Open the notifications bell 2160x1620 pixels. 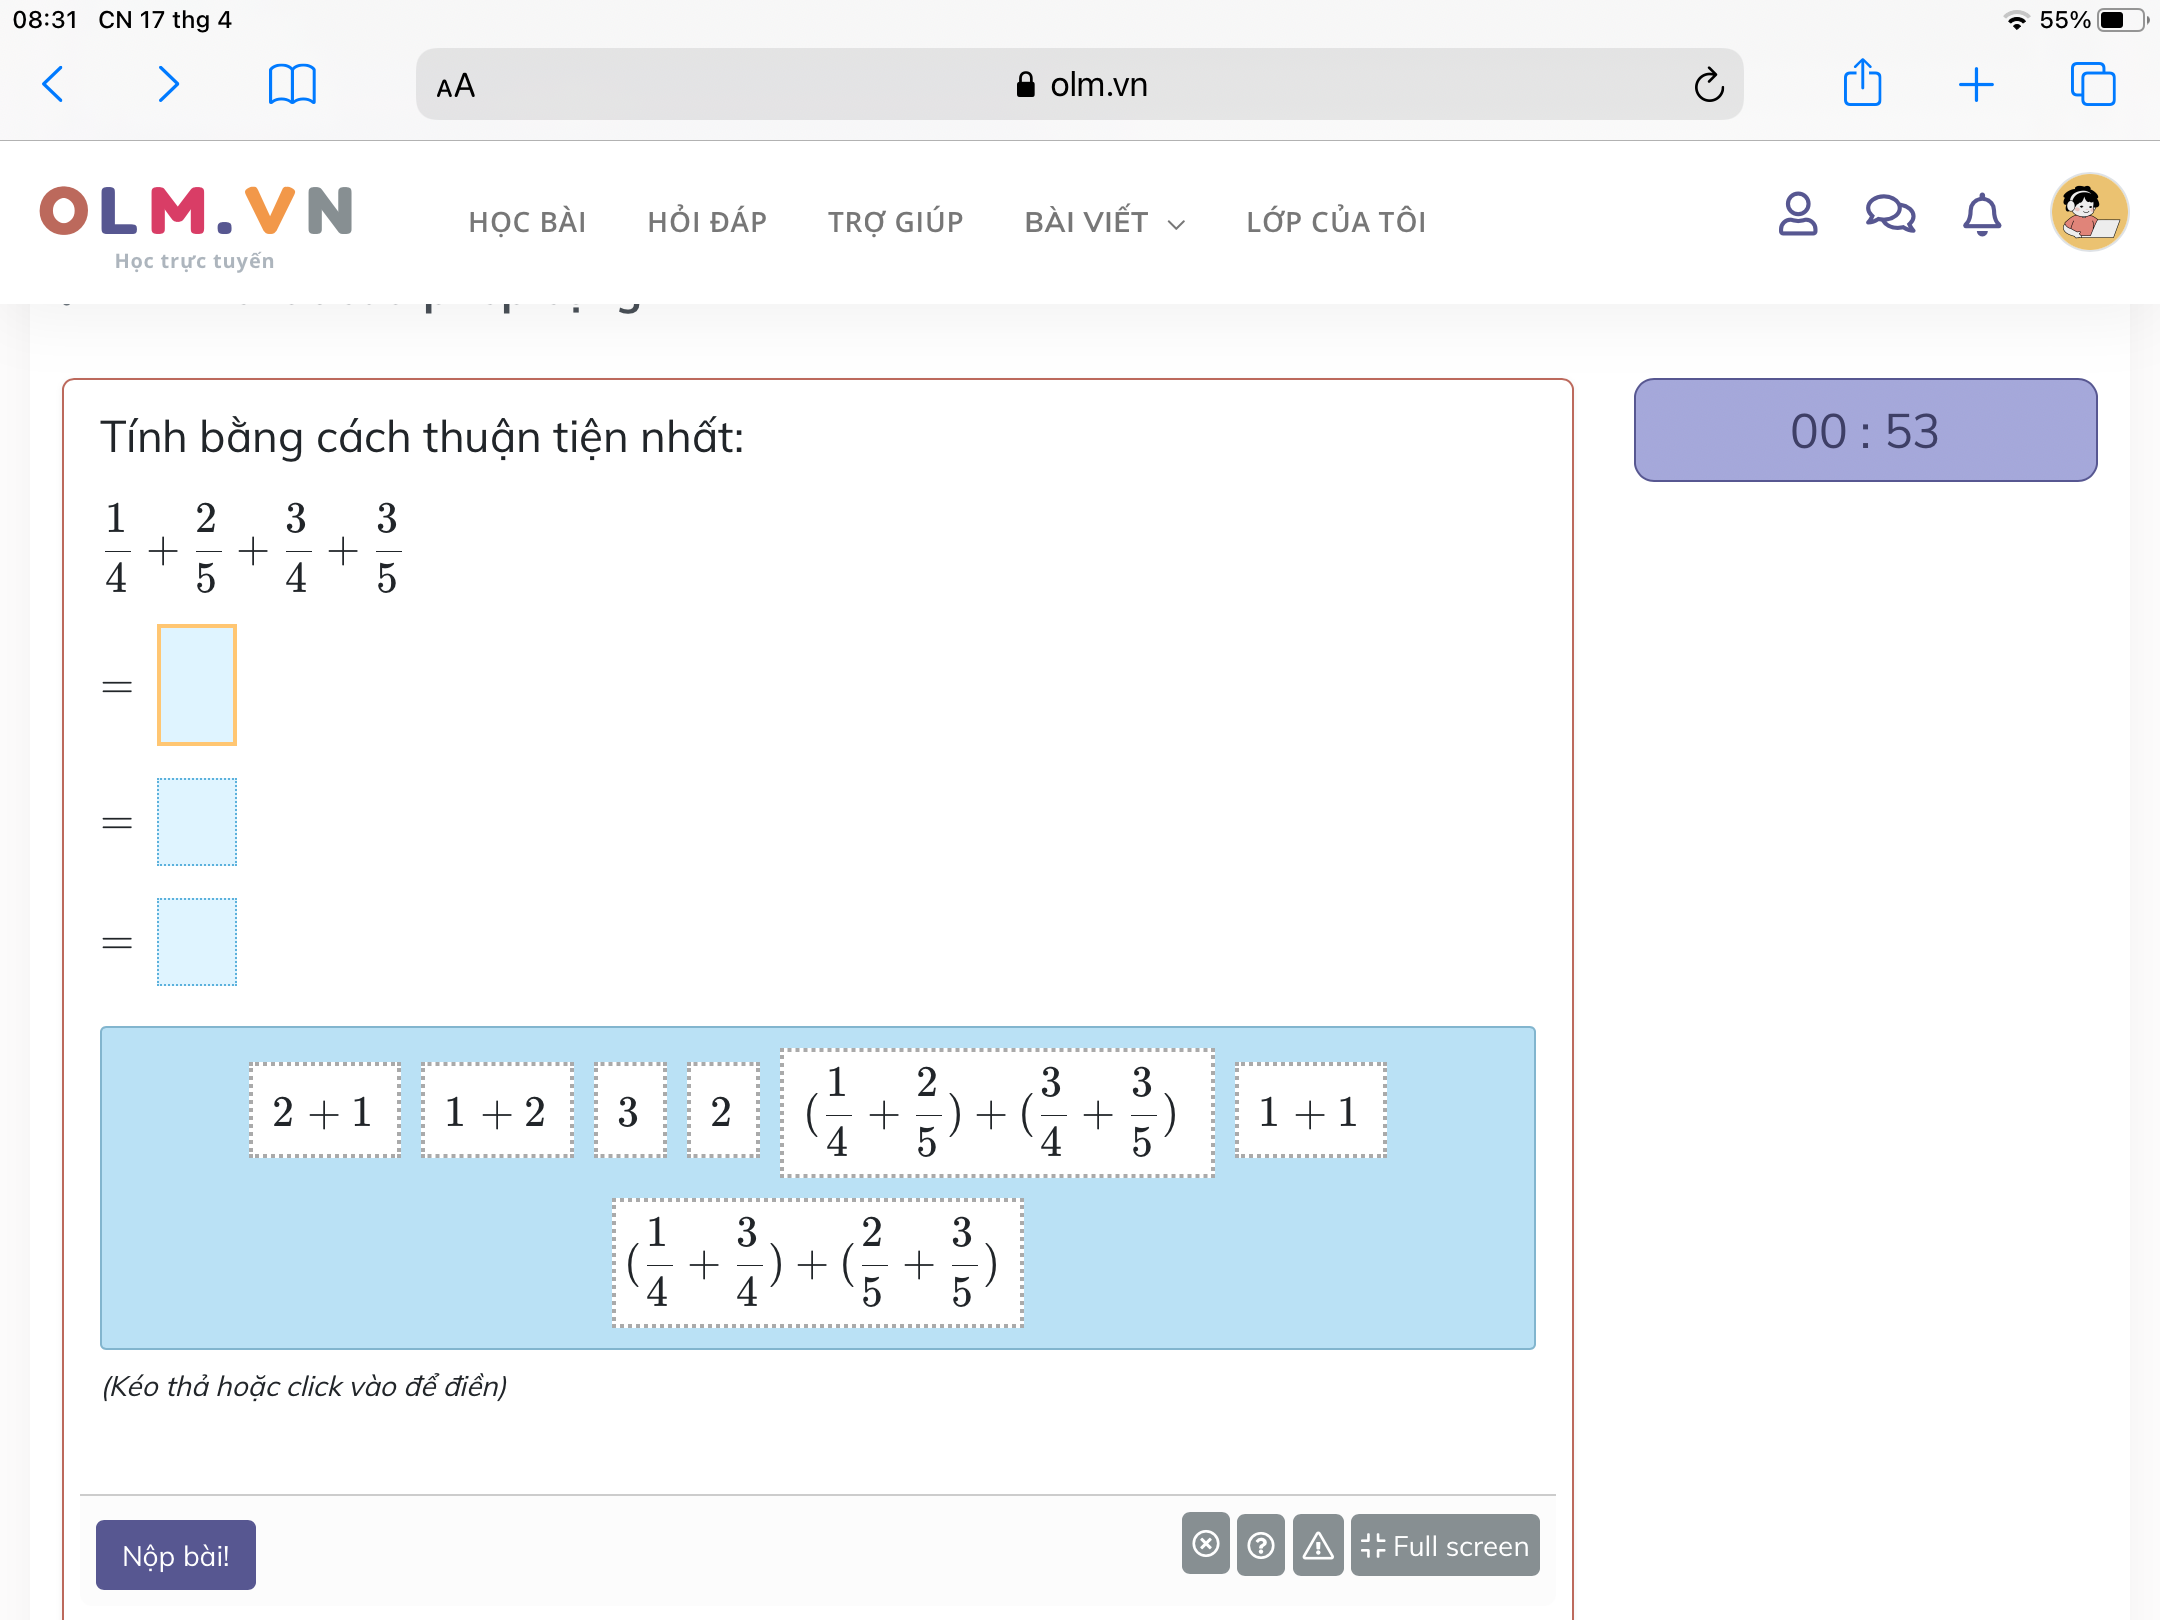pos(1982,214)
